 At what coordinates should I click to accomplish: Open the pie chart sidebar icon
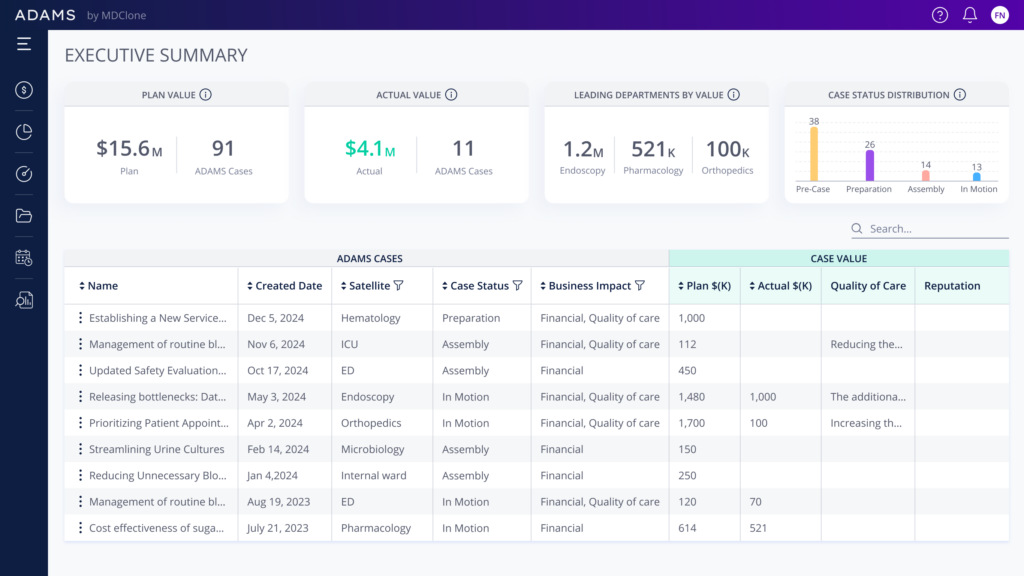[x=24, y=132]
